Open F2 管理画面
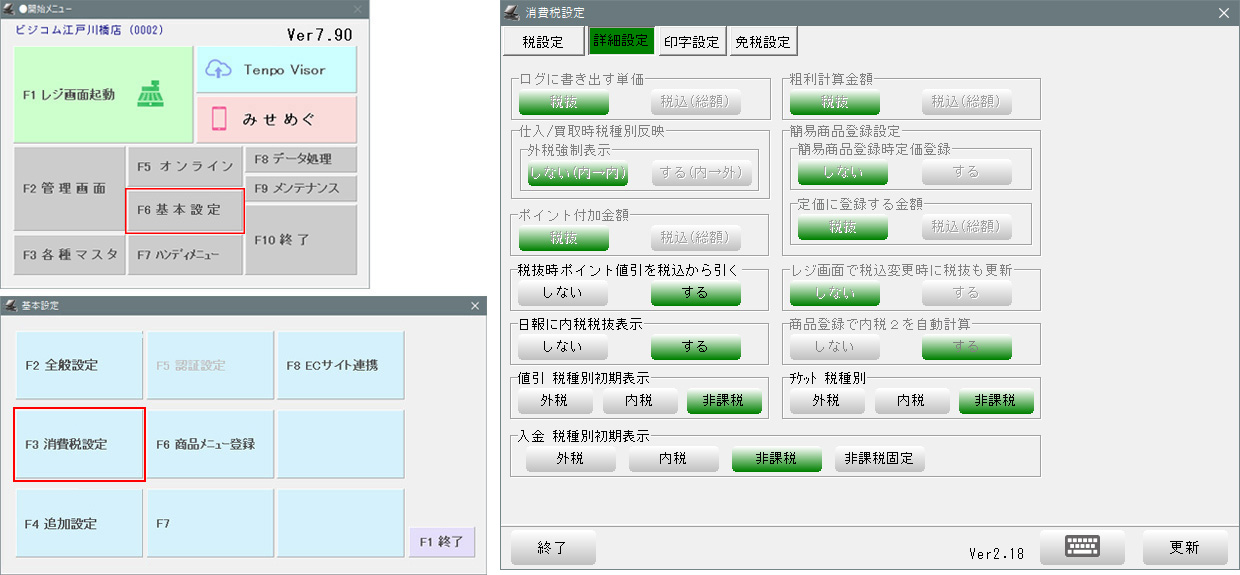This screenshot has width=1240, height=575. click(x=69, y=188)
